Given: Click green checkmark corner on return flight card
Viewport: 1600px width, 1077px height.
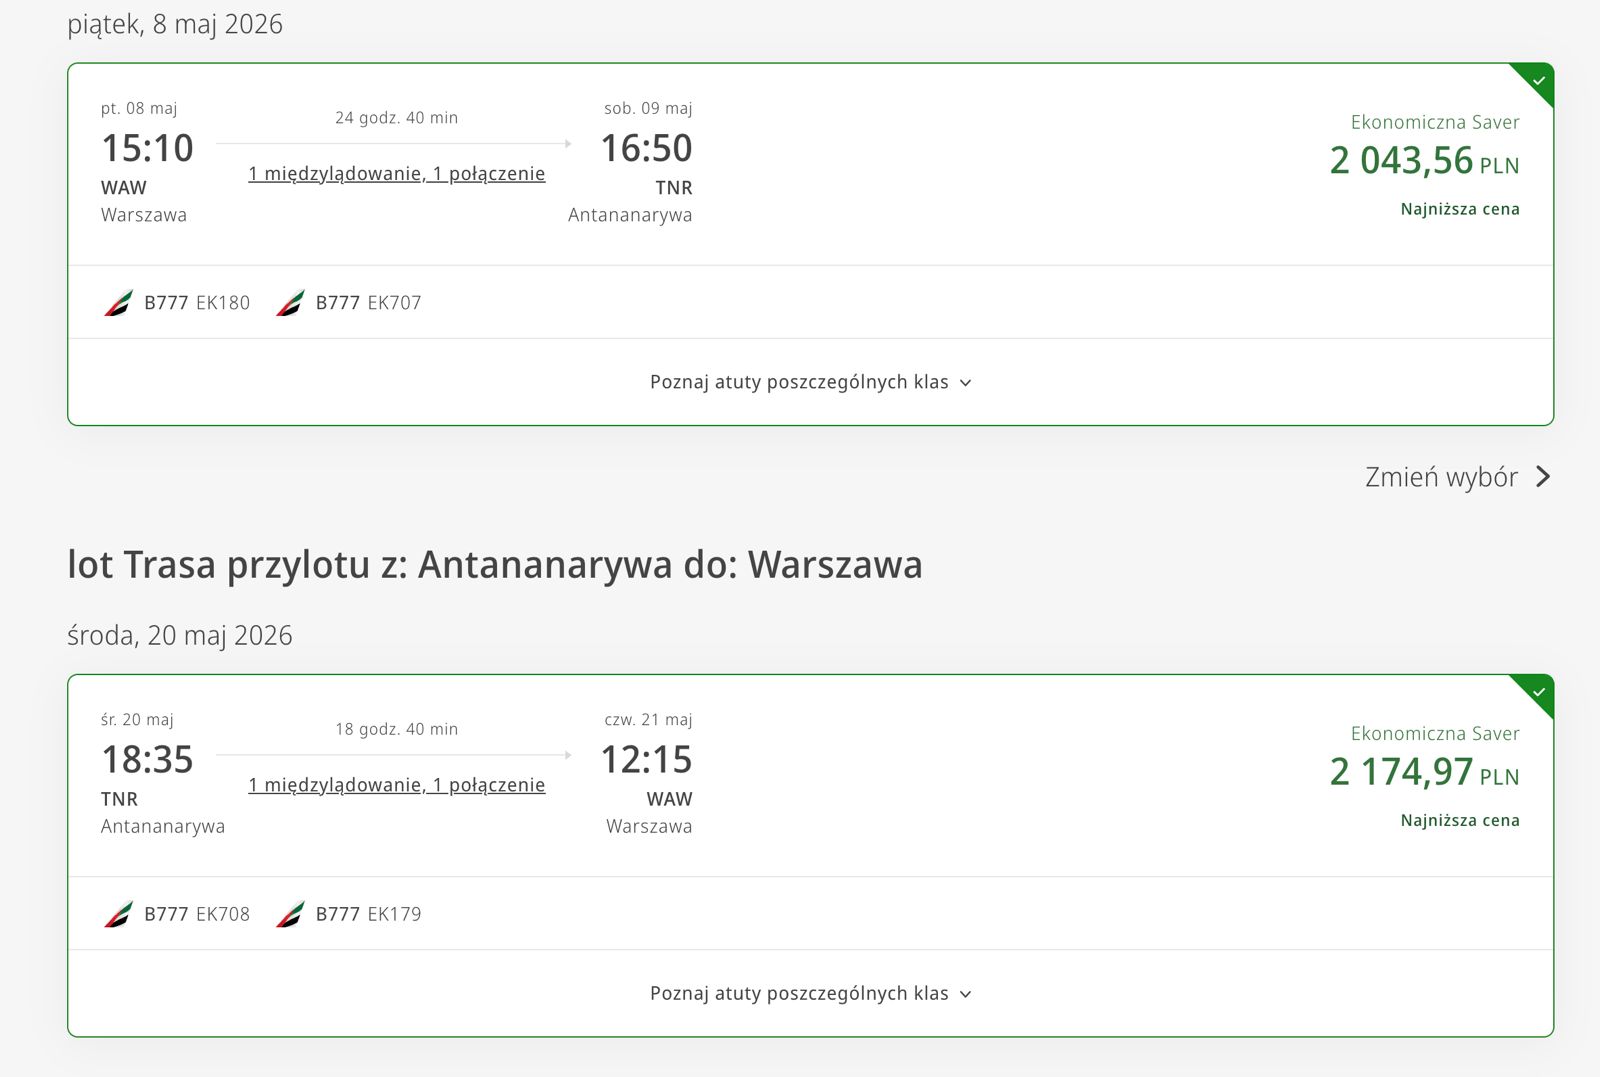Looking at the screenshot, I should 1538,692.
